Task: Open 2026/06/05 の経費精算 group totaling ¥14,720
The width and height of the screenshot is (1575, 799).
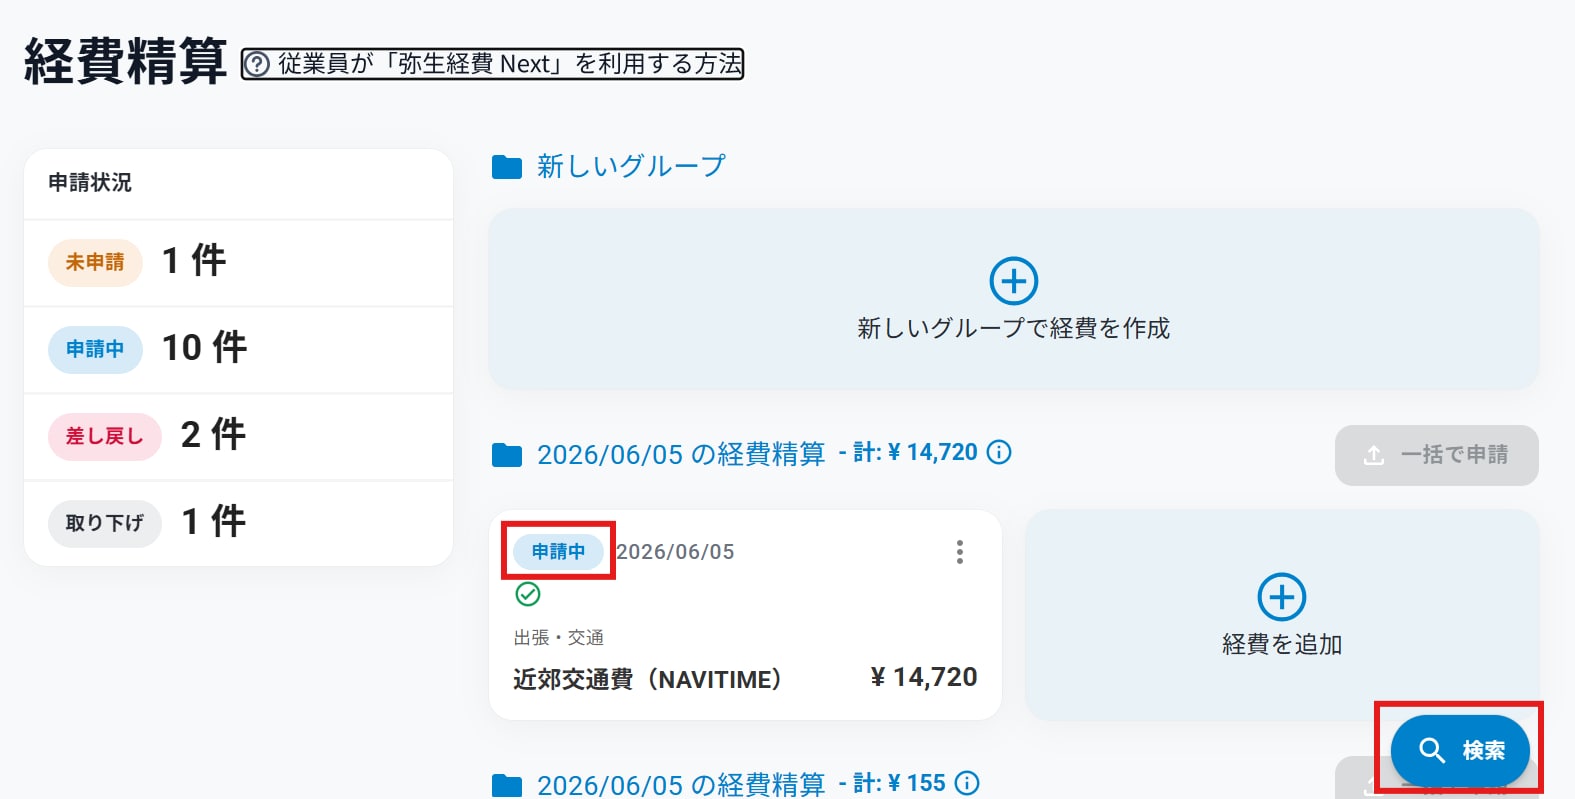Action: 681,455
